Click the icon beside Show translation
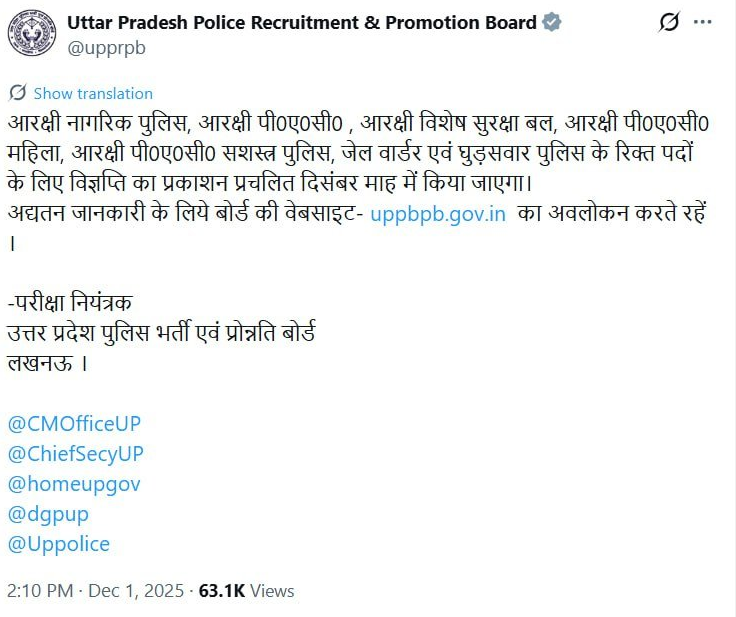Image resolution: width=736 pixels, height=617 pixels. (17, 93)
